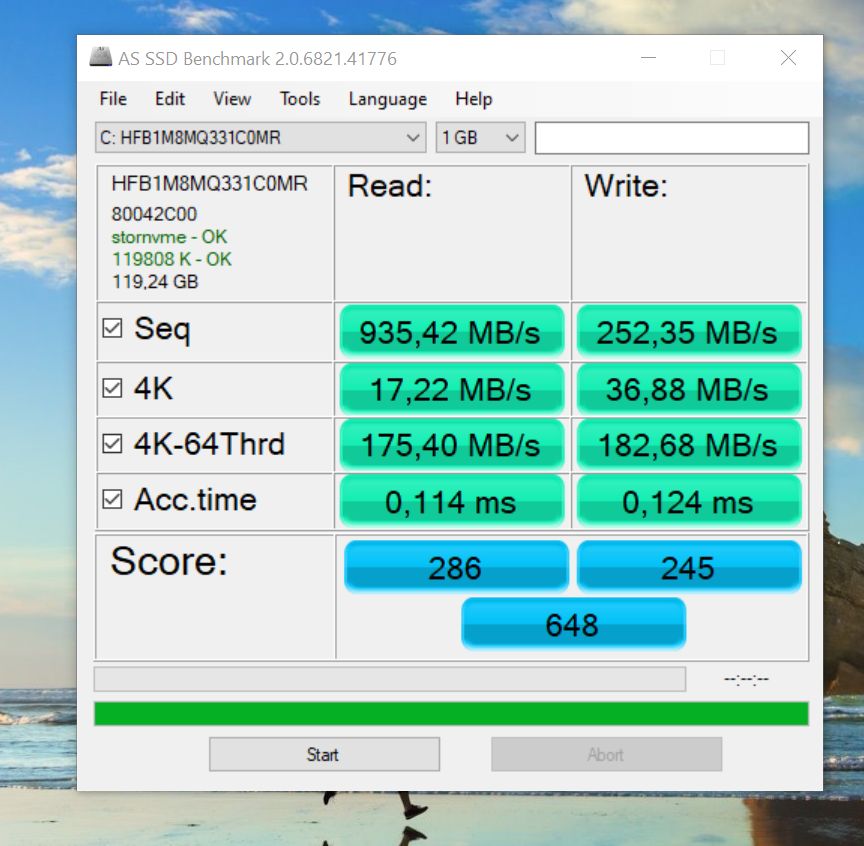Viewport: 864px width, 846px height.
Task: Open the Edit menu
Action: 170,98
